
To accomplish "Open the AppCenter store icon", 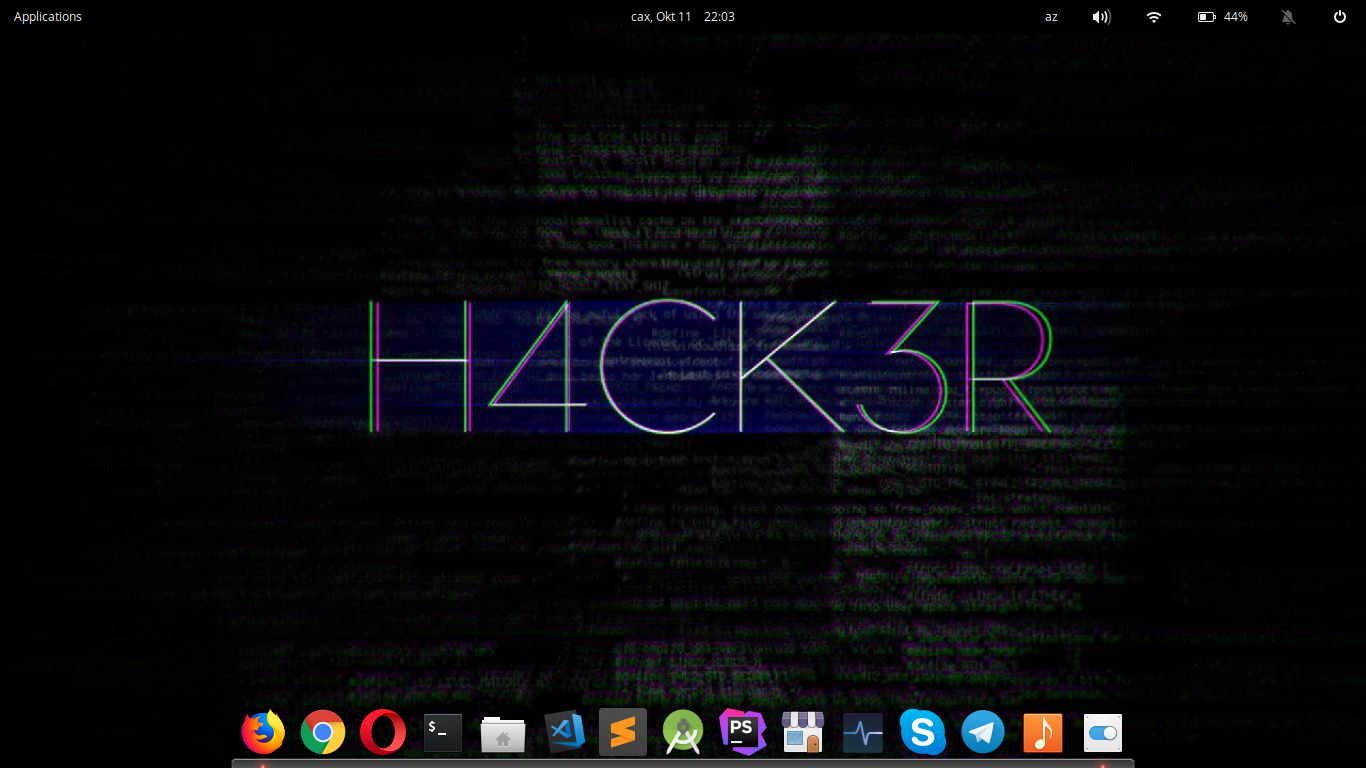I will (x=802, y=733).
